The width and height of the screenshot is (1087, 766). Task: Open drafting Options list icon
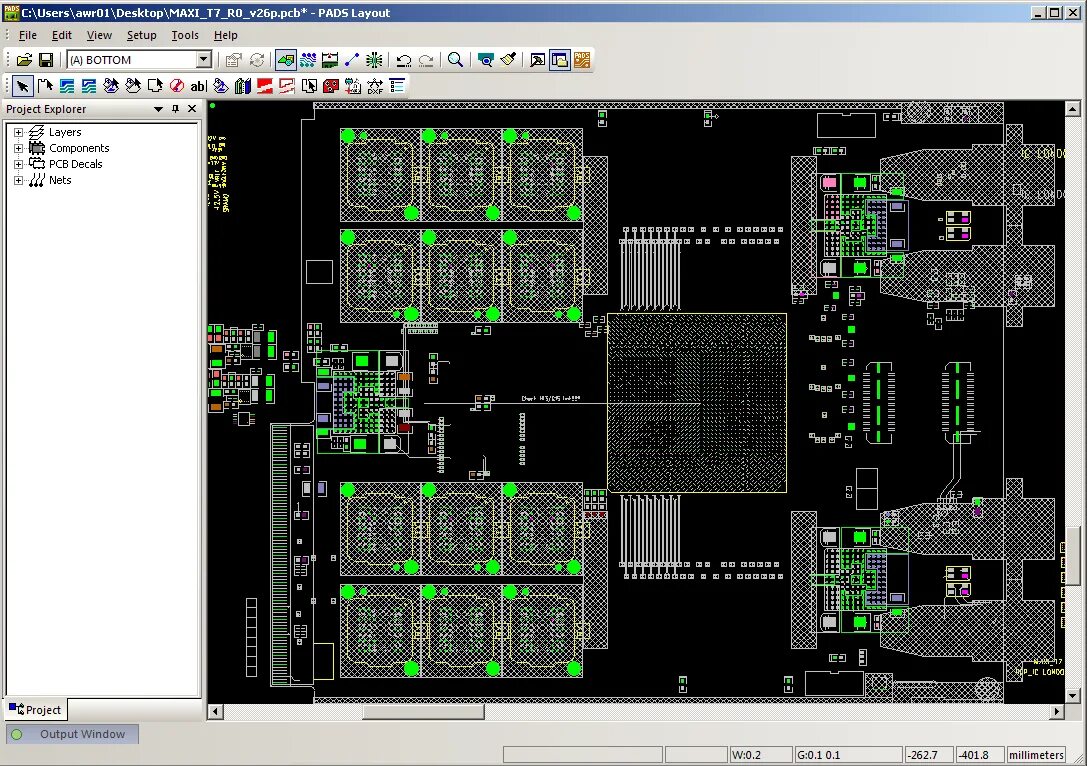pyautogui.click(x=397, y=86)
